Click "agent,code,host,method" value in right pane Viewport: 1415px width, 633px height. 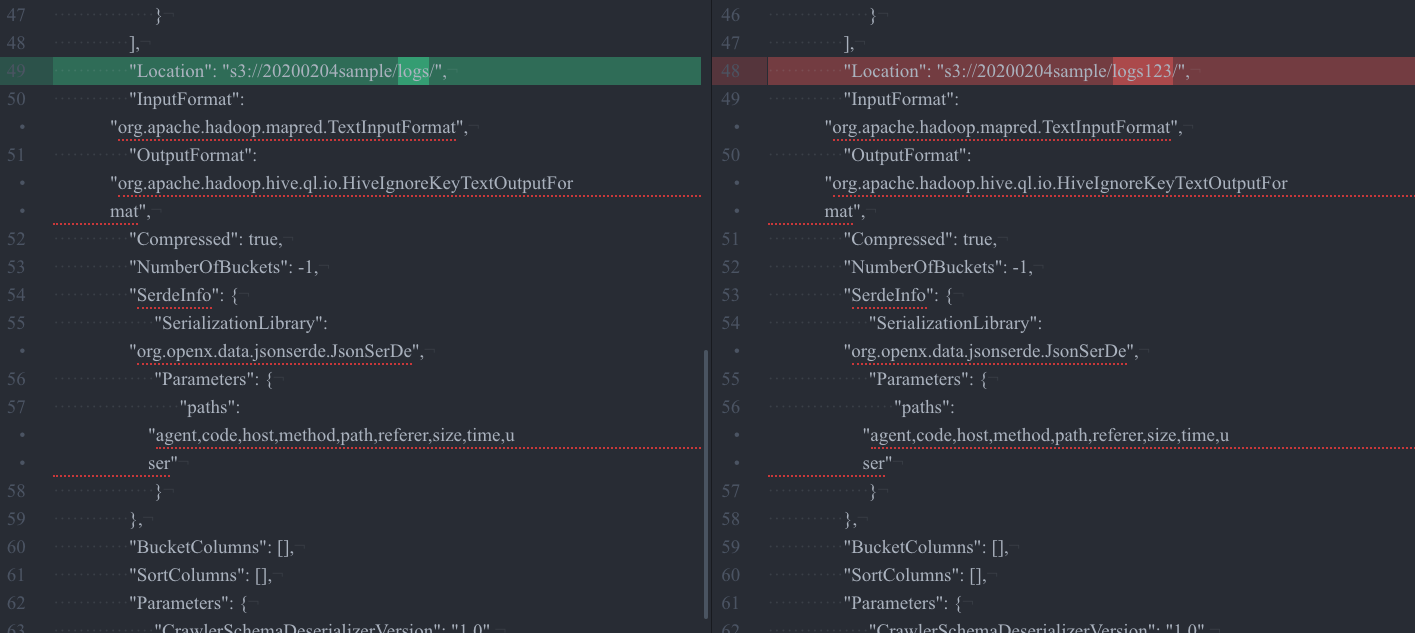[x=1046, y=435]
